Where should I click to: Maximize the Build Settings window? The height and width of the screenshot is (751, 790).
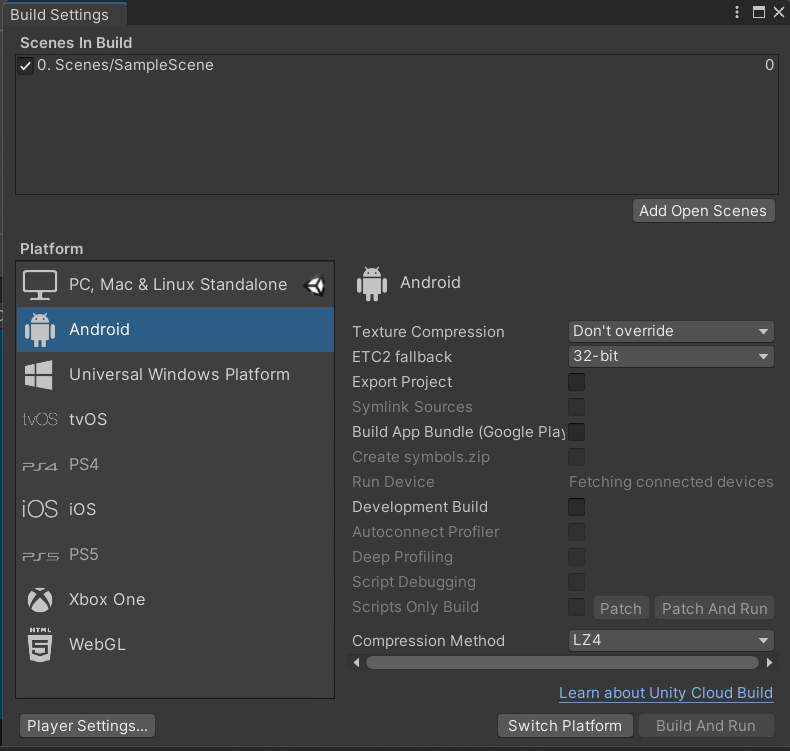coord(759,12)
